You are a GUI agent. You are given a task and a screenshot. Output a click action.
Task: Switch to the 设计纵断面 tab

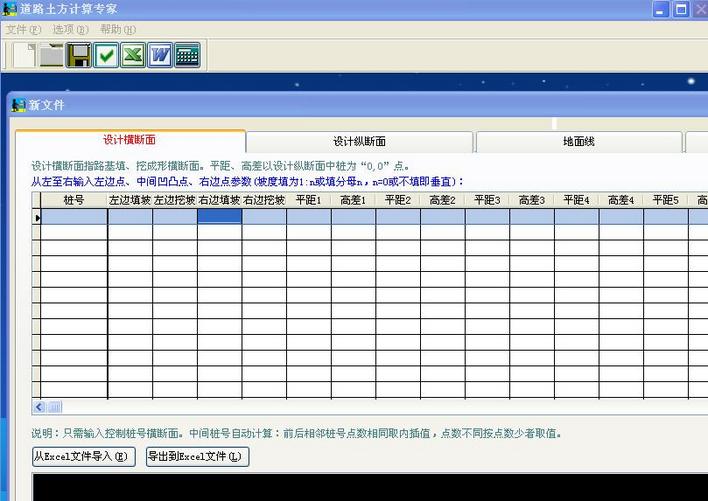pos(359,142)
